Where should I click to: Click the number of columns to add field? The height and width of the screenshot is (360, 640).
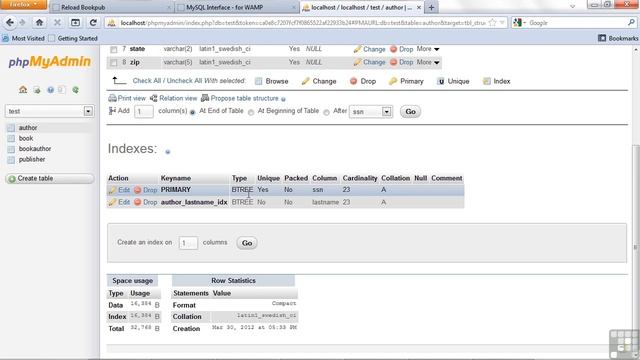144,111
